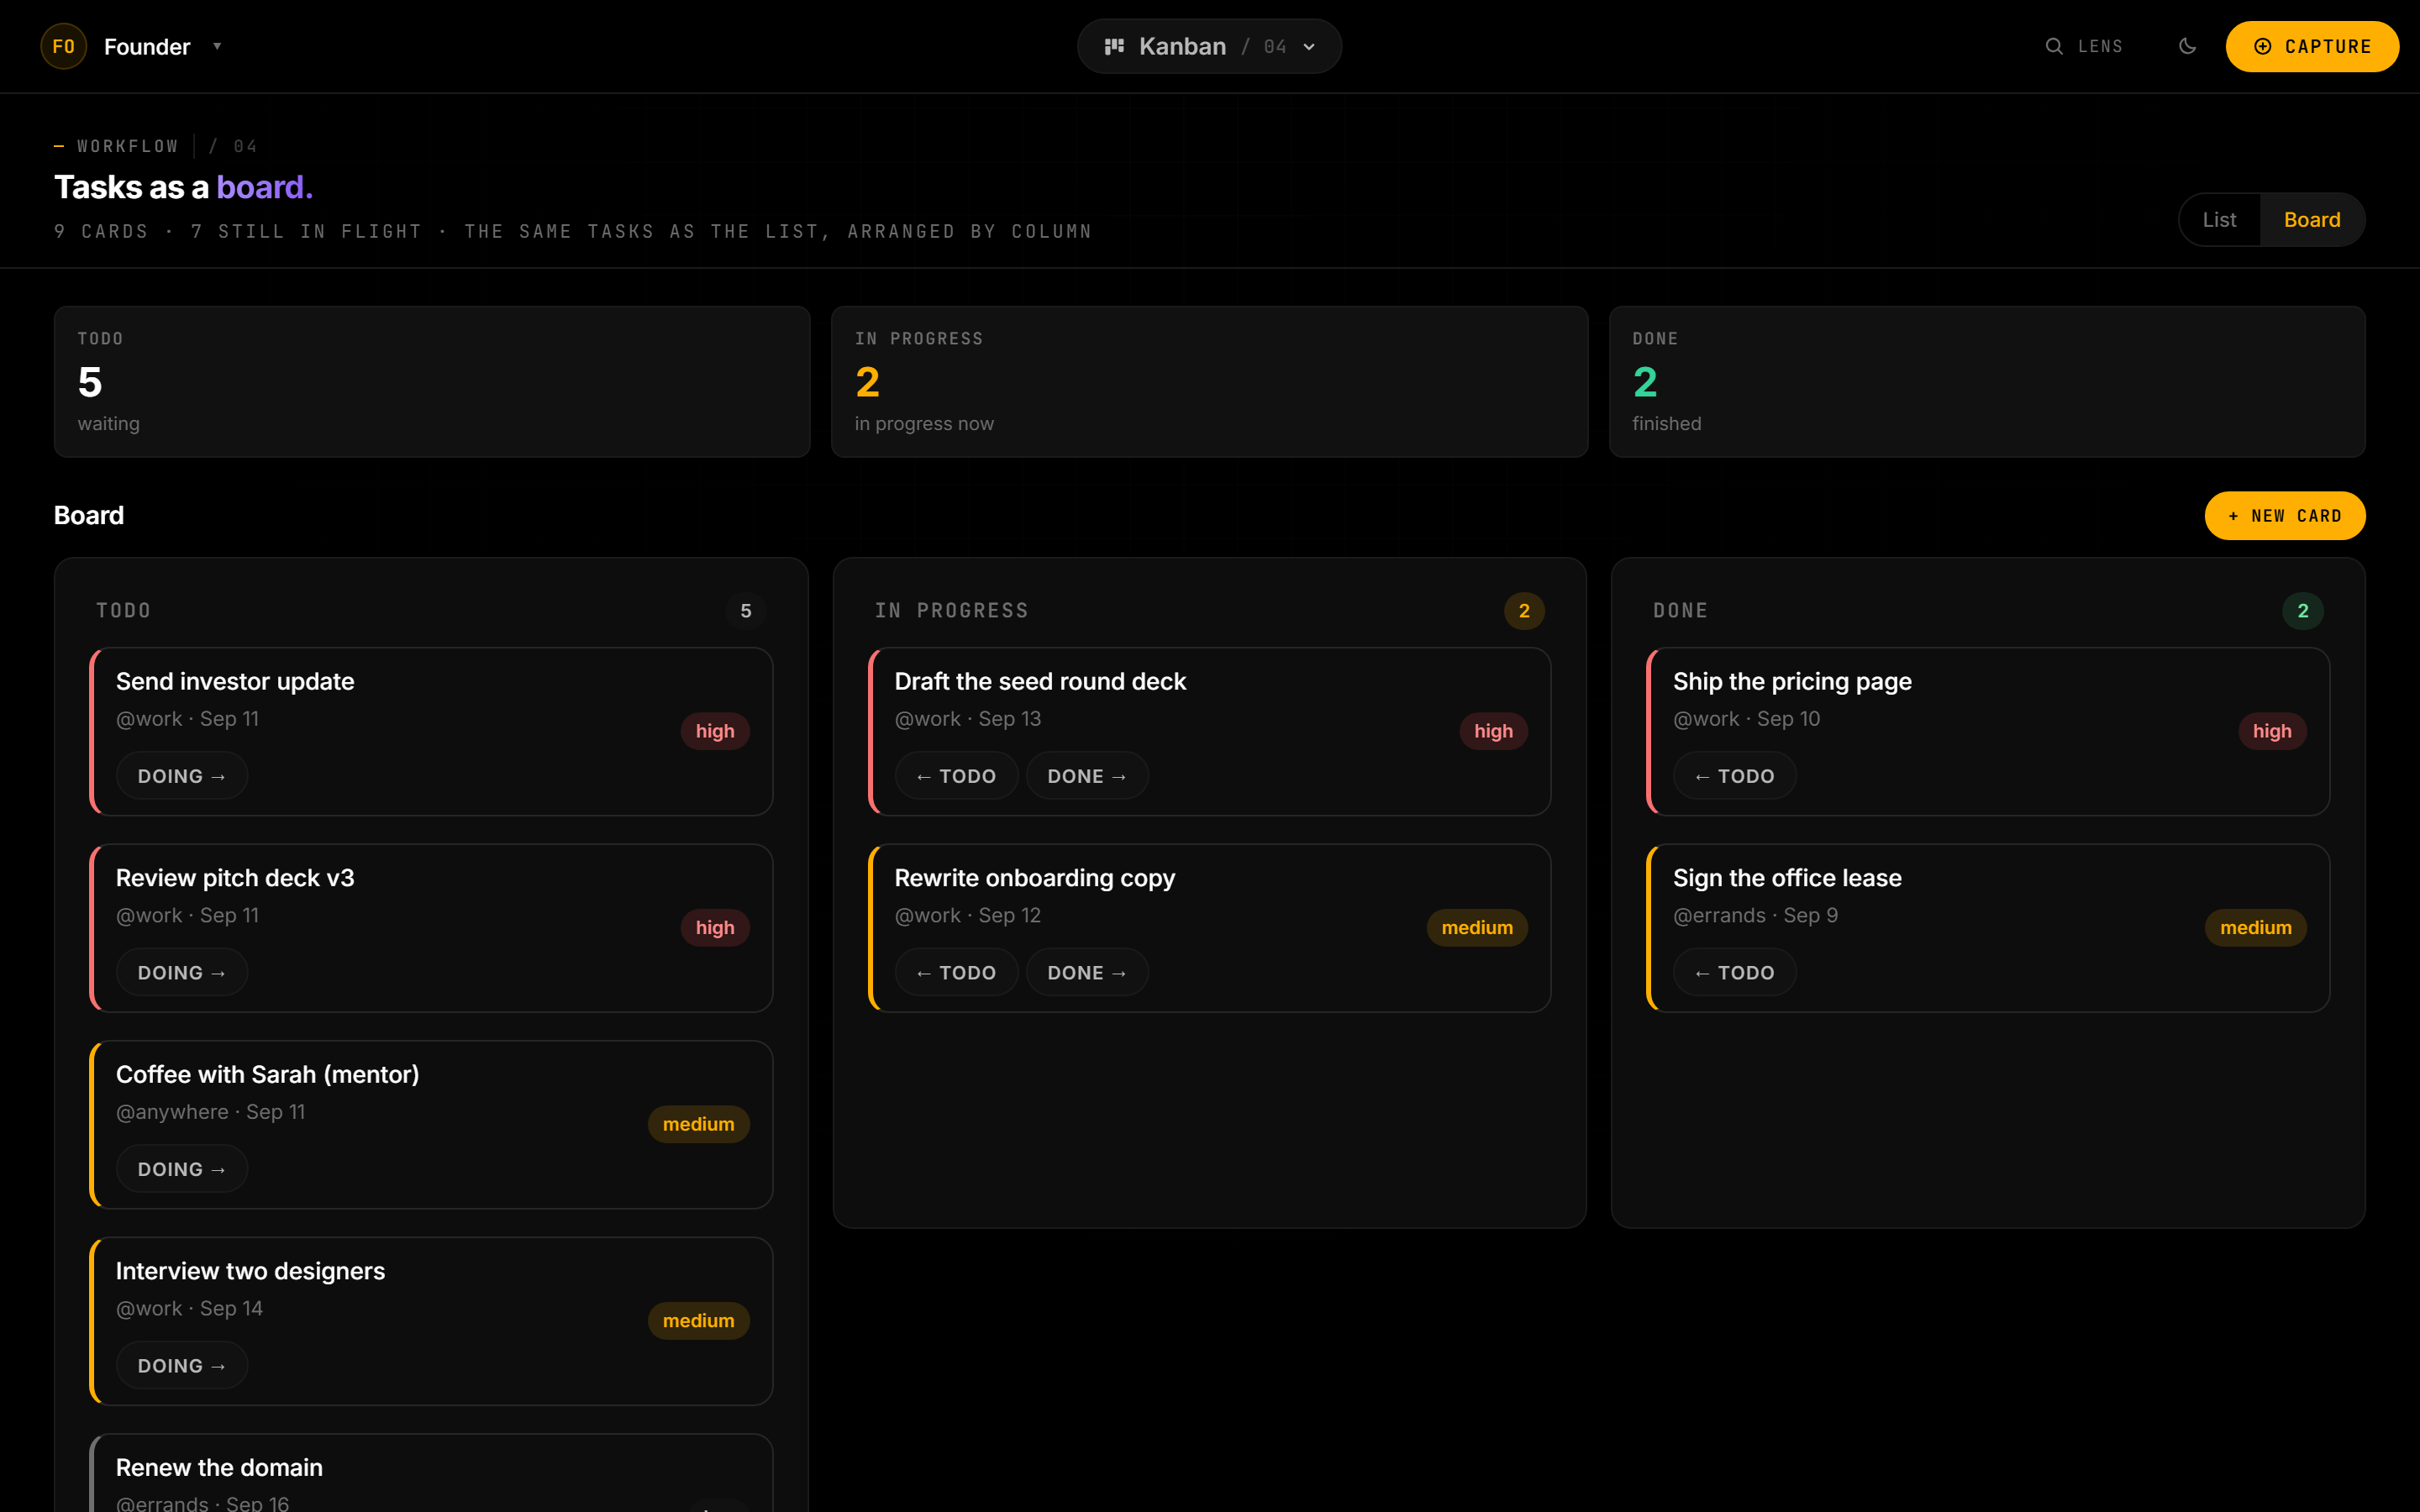
Task: Click the IN PROGRESS summary stat card
Action: (x=1209, y=381)
